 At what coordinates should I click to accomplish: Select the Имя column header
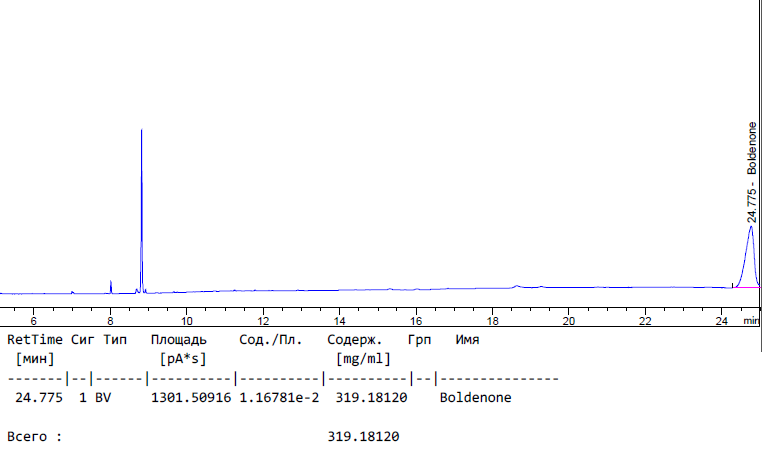(x=468, y=340)
